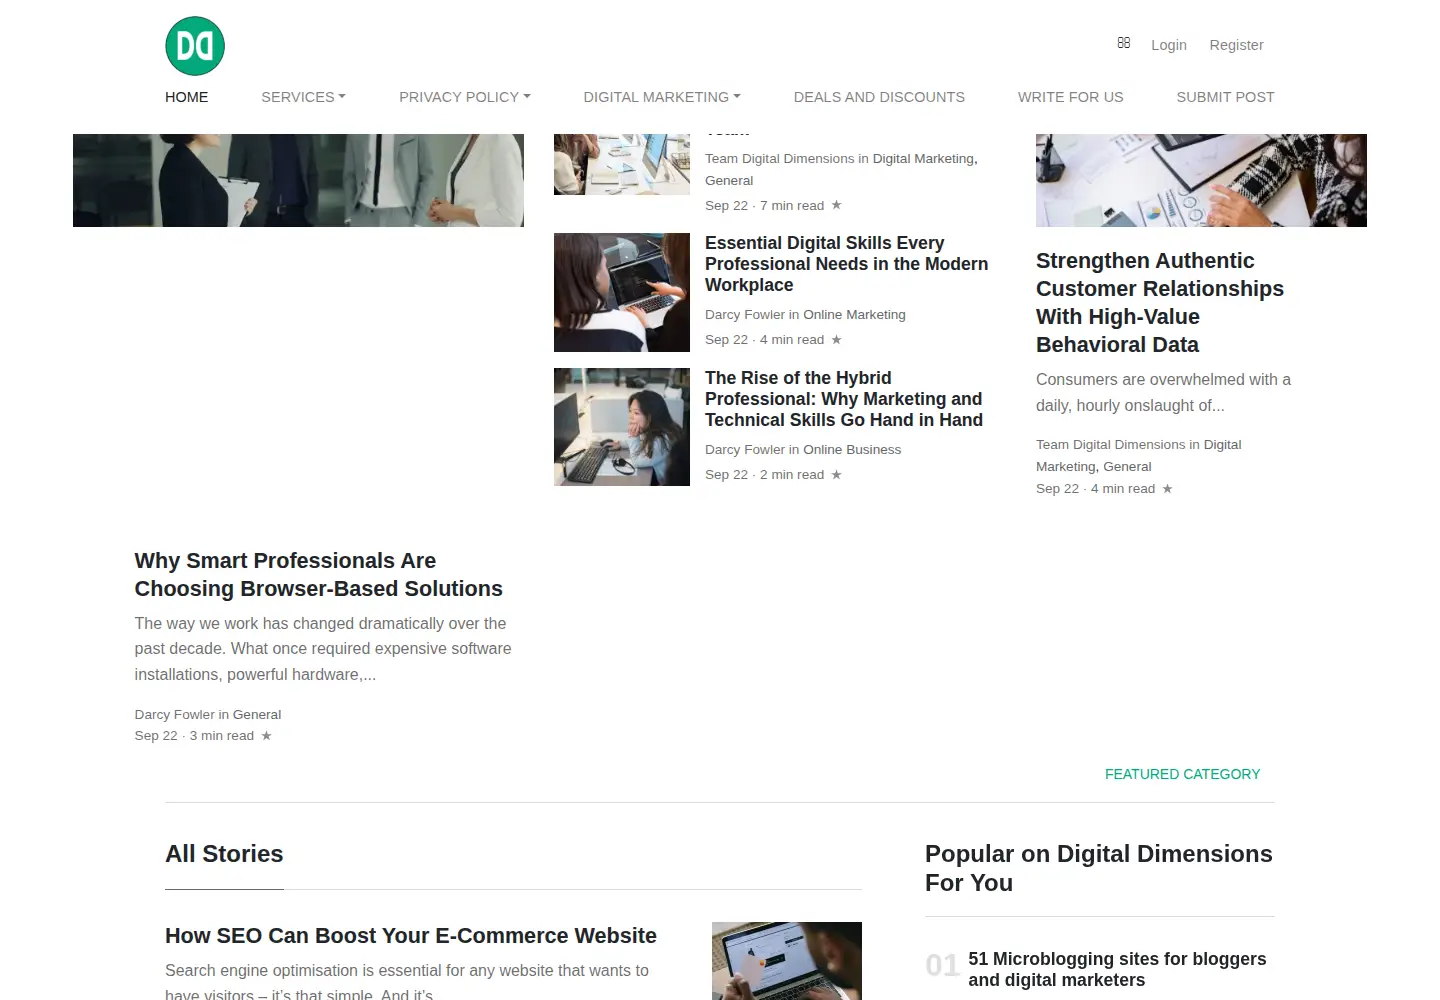Click the star in the Strengthen Authentic Customer post
This screenshot has width=1440, height=1000.
coord(1167,488)
